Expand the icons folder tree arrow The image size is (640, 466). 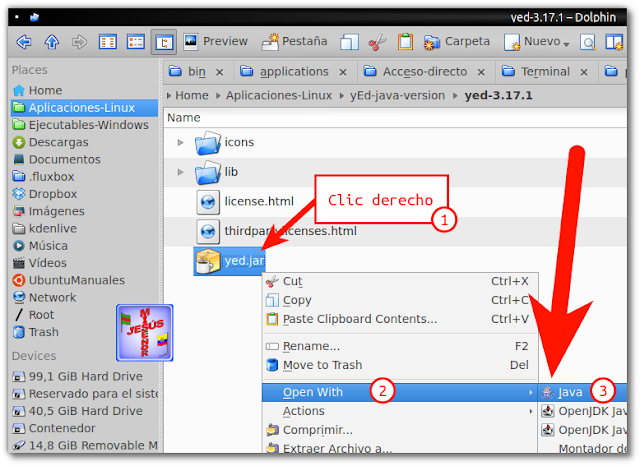tap(180, 142)
